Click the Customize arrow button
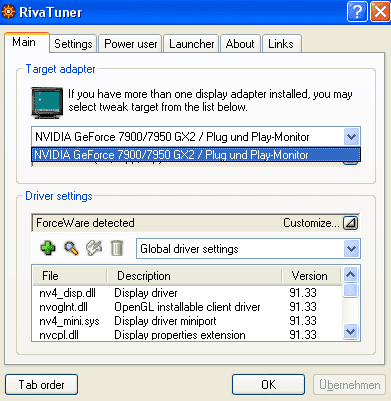Screen dimensions: 391x401 coord(350,223)
